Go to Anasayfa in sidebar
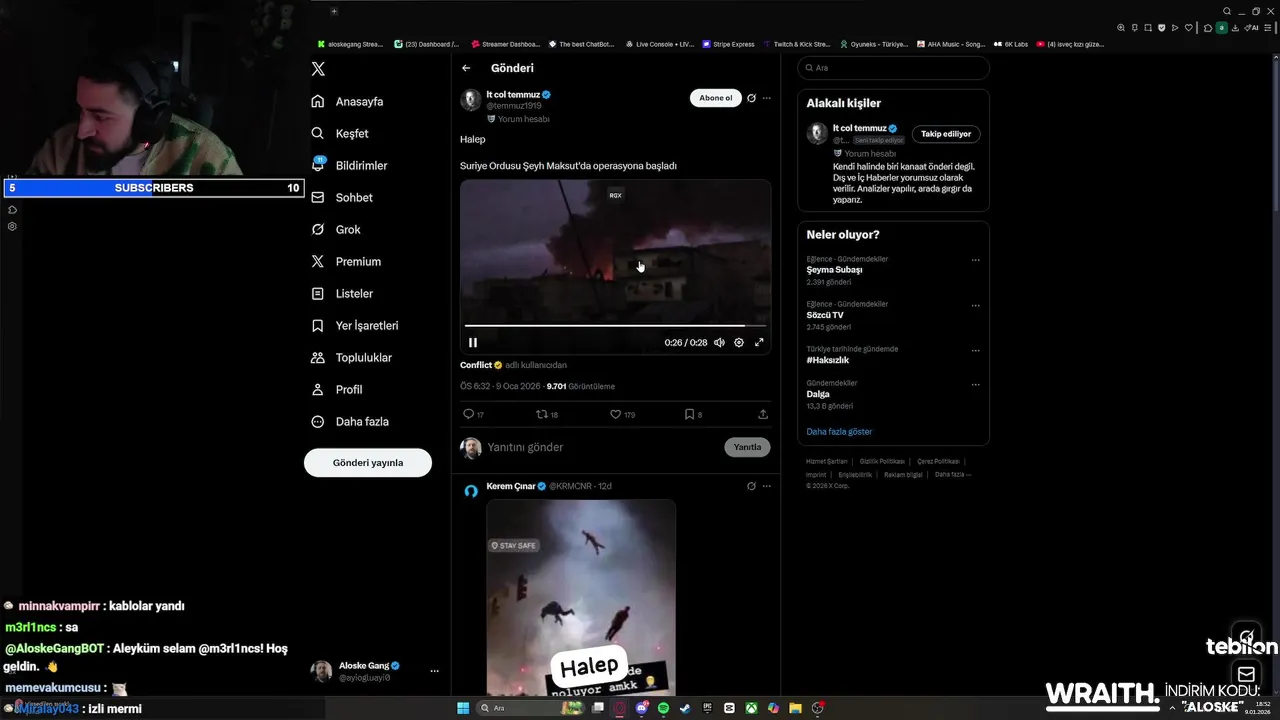Viewport: 1280px width, 720px height. click(x=347, y=102)
